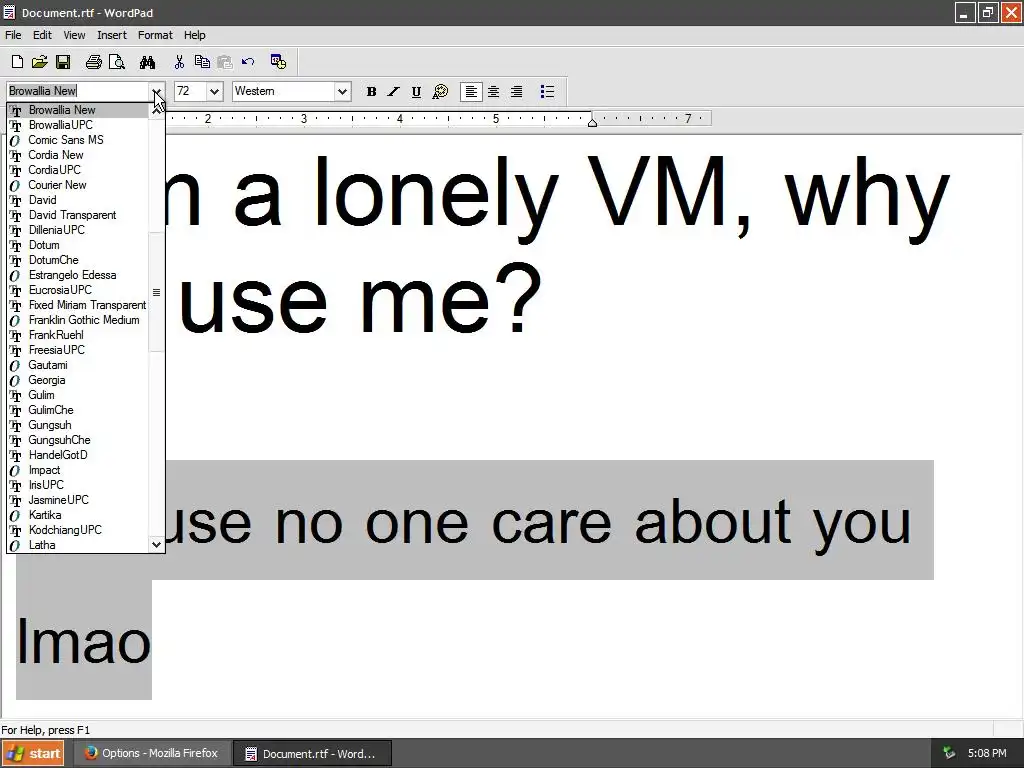This screenshot has width=1024, height=768.
Task: Open the font Color palette icon
Action: 440,91
